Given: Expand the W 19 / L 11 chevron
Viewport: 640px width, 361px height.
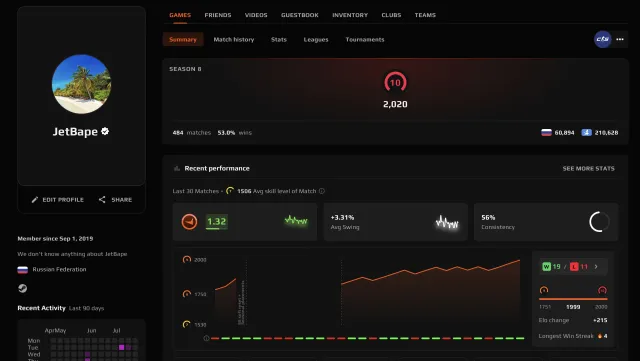Looking at the screenshot, I should tap(596, 267).
